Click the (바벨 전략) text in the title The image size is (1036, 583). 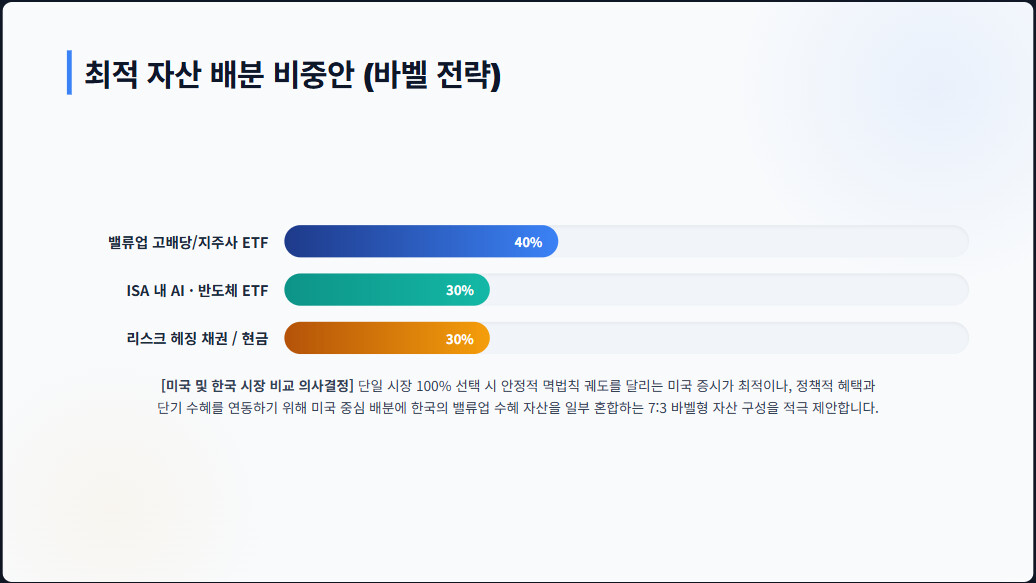point(432,74)
